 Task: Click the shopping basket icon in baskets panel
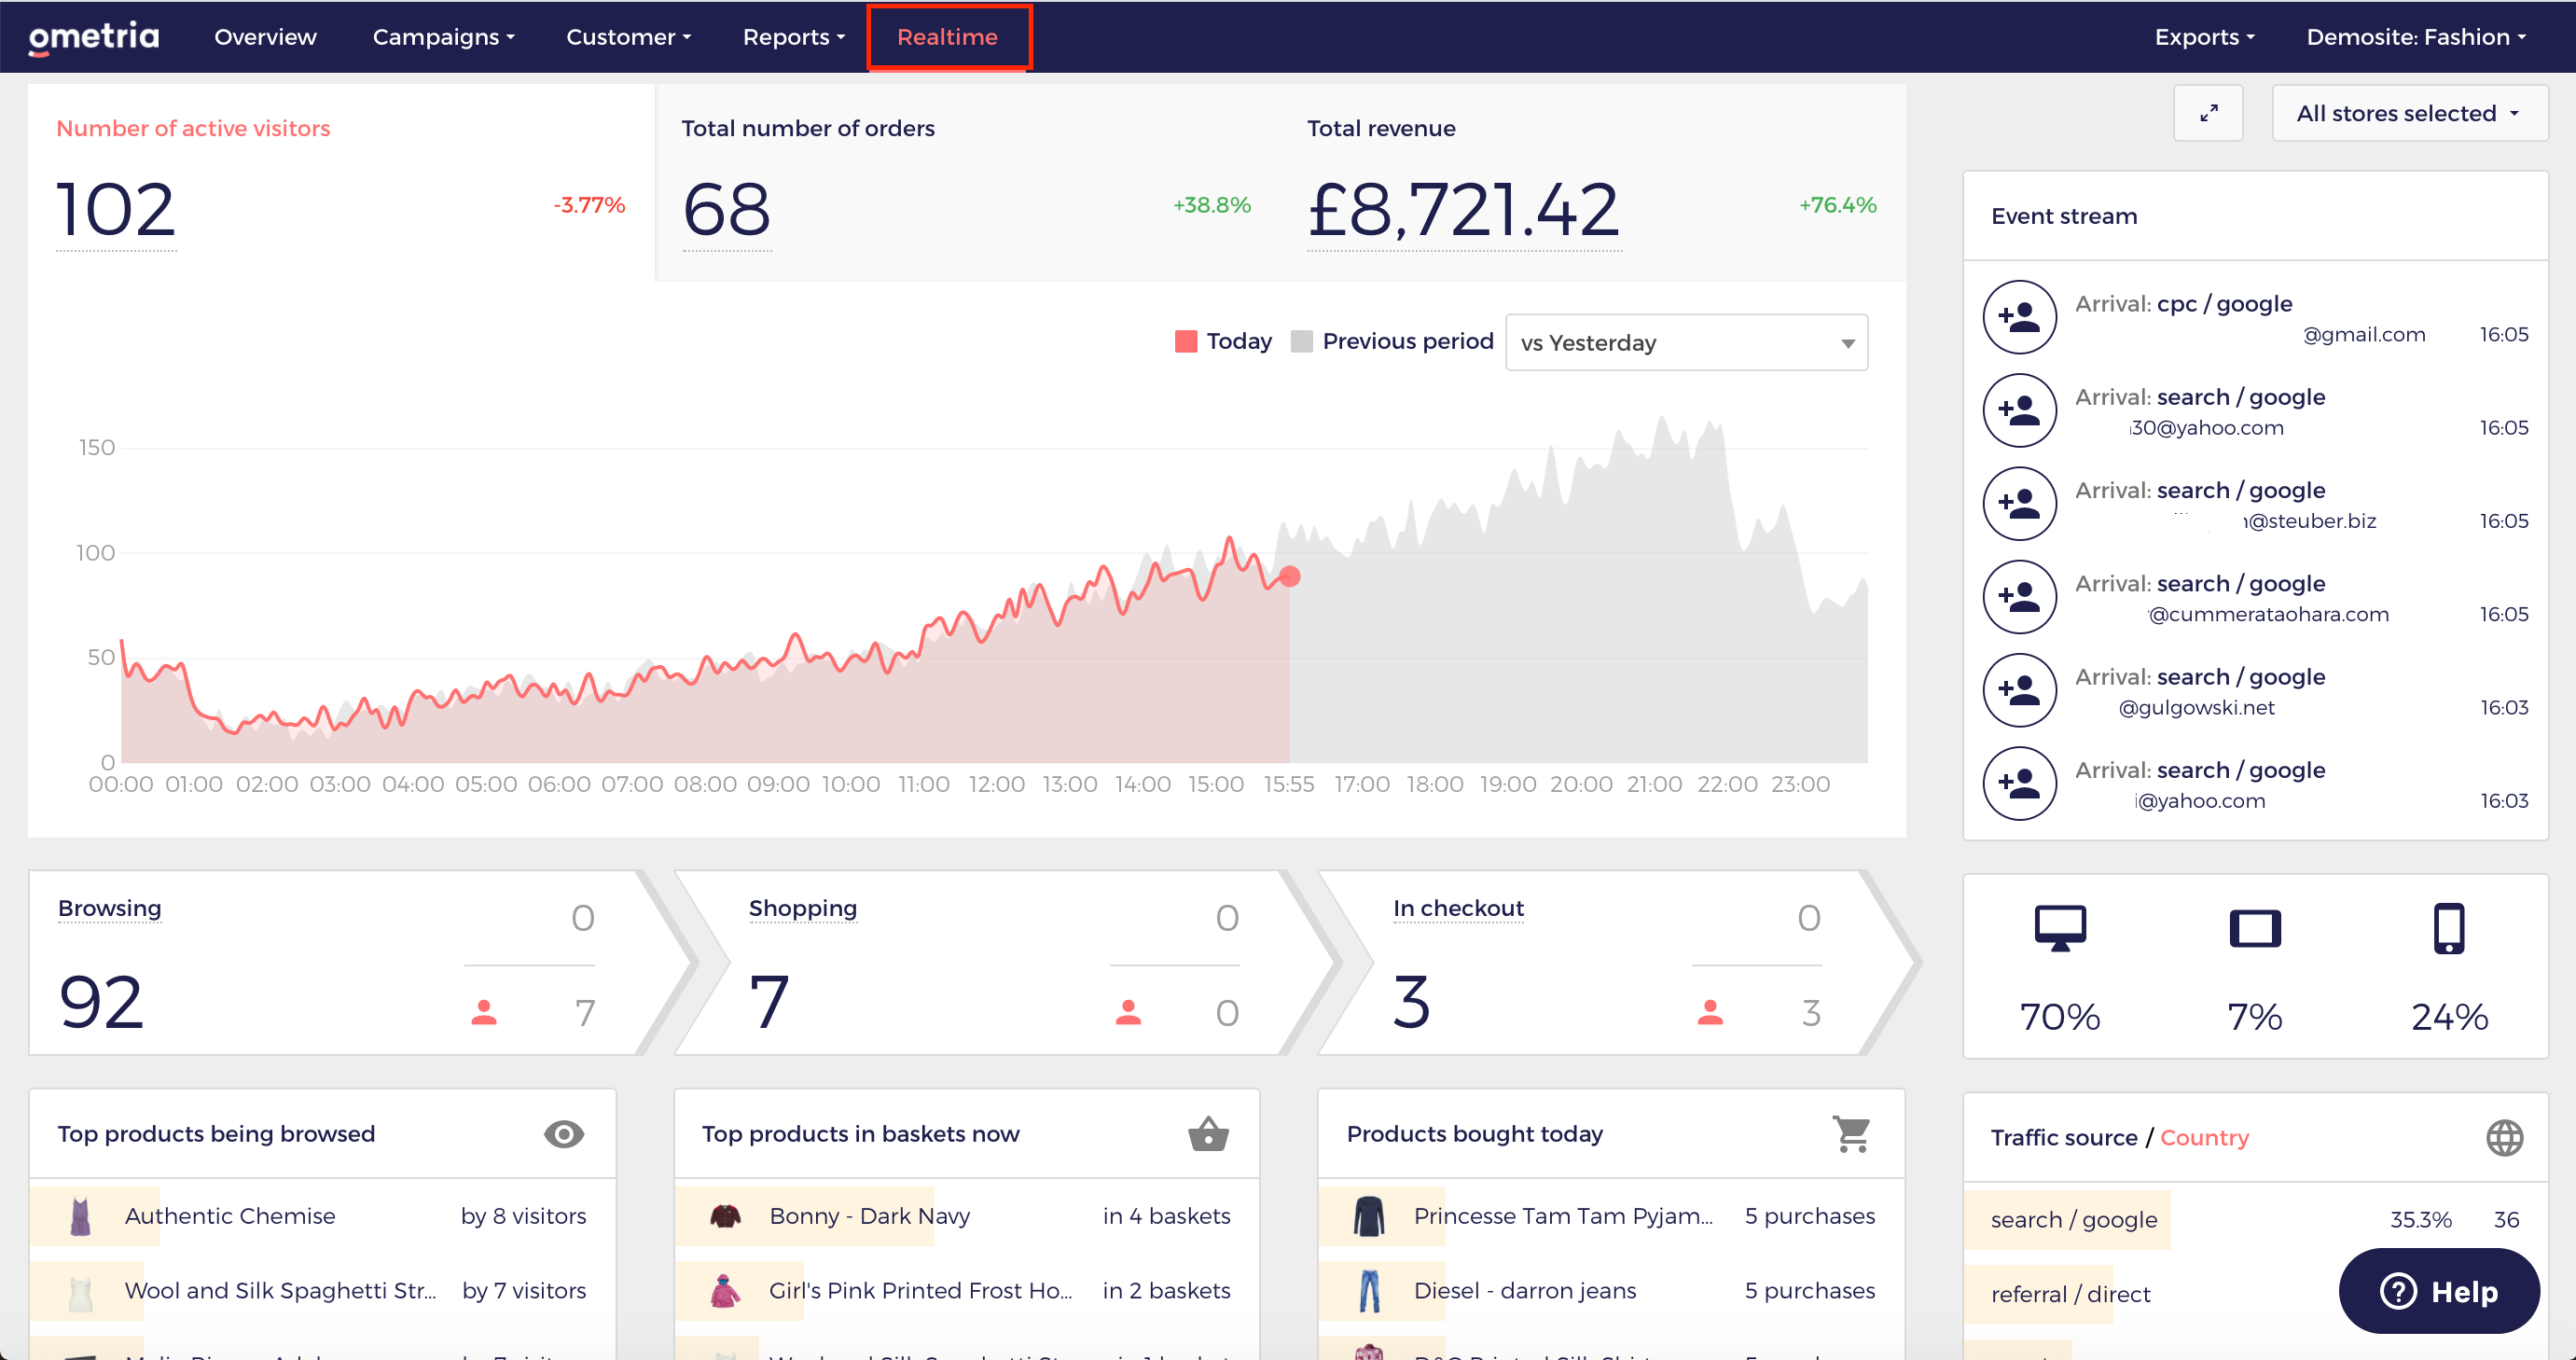pyautogui.click(x=1208, y=1134)
